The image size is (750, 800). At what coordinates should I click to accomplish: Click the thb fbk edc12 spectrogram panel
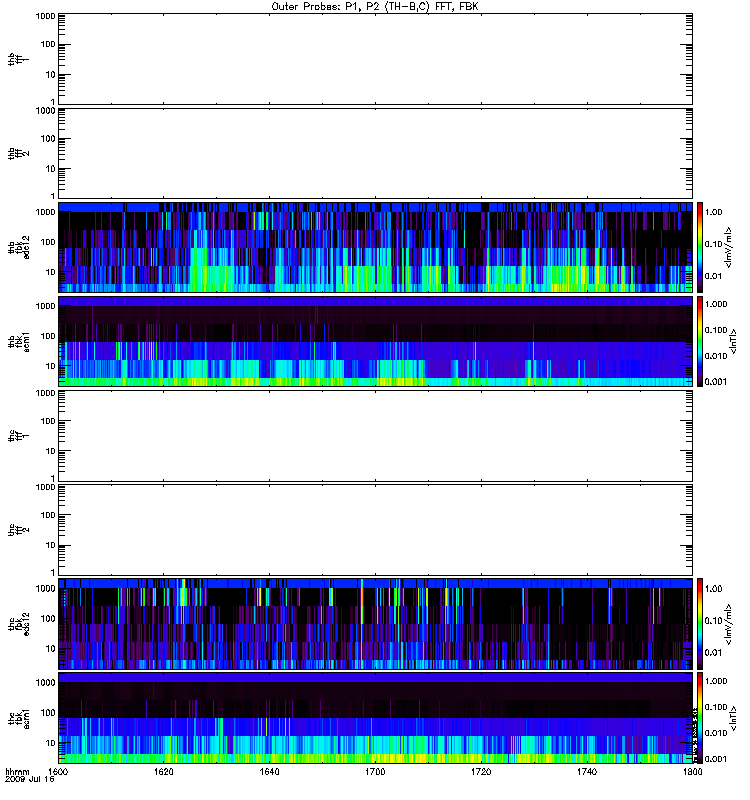375,247
